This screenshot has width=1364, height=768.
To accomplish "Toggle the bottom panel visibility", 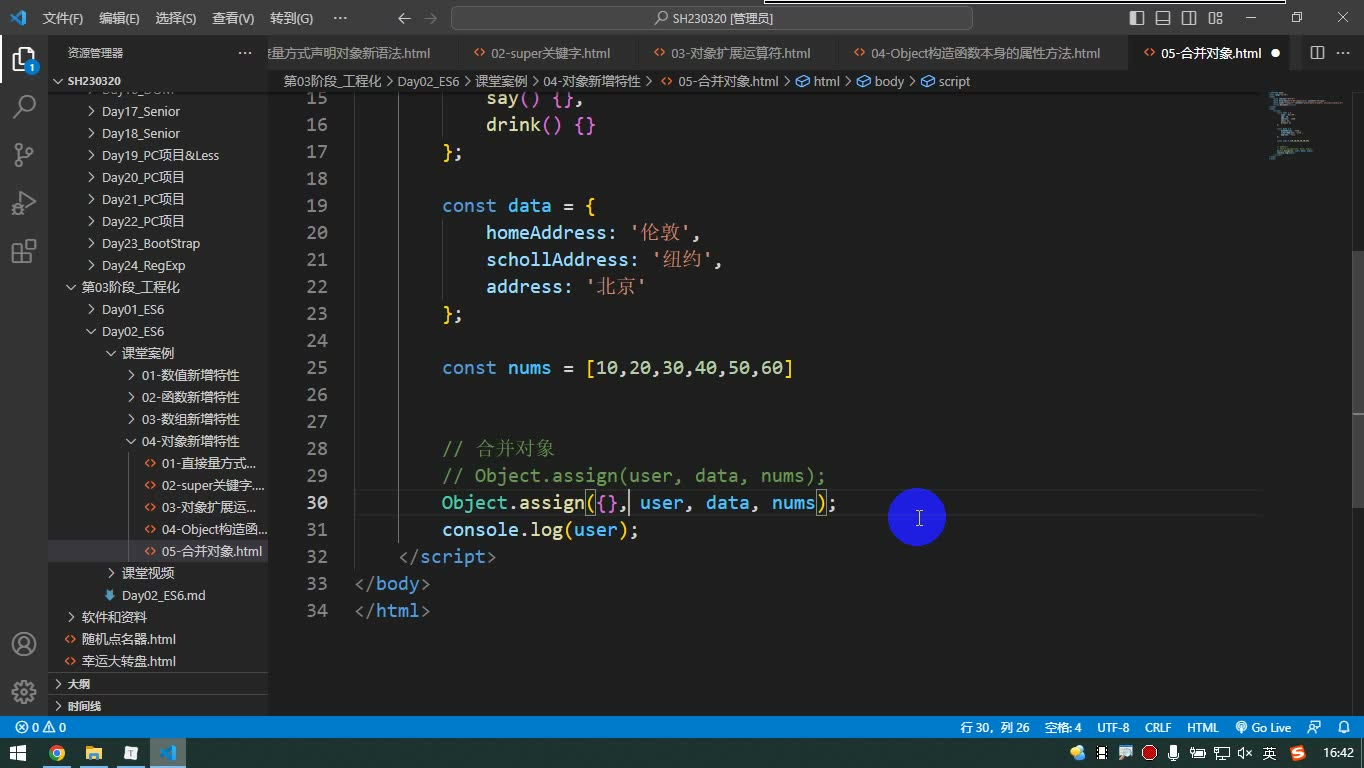I will tap(1163, 18).
